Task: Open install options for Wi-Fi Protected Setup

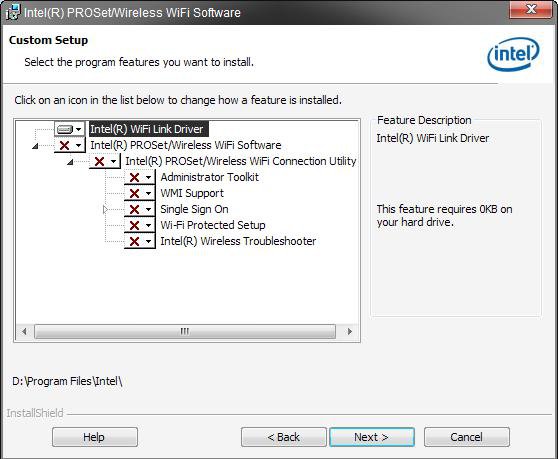Action: tap(140, 225)
